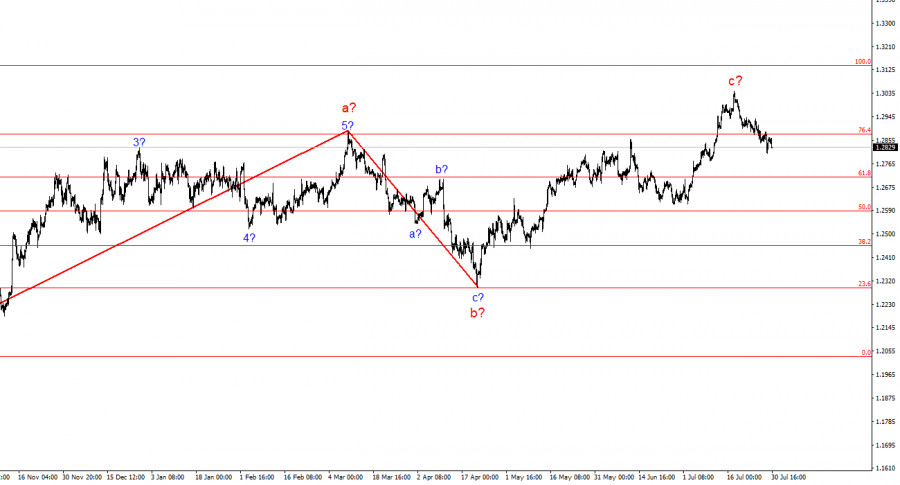Click the 16 Nov 04:00 time label
The image size is (900, 485).
click(x=37, y=478)
